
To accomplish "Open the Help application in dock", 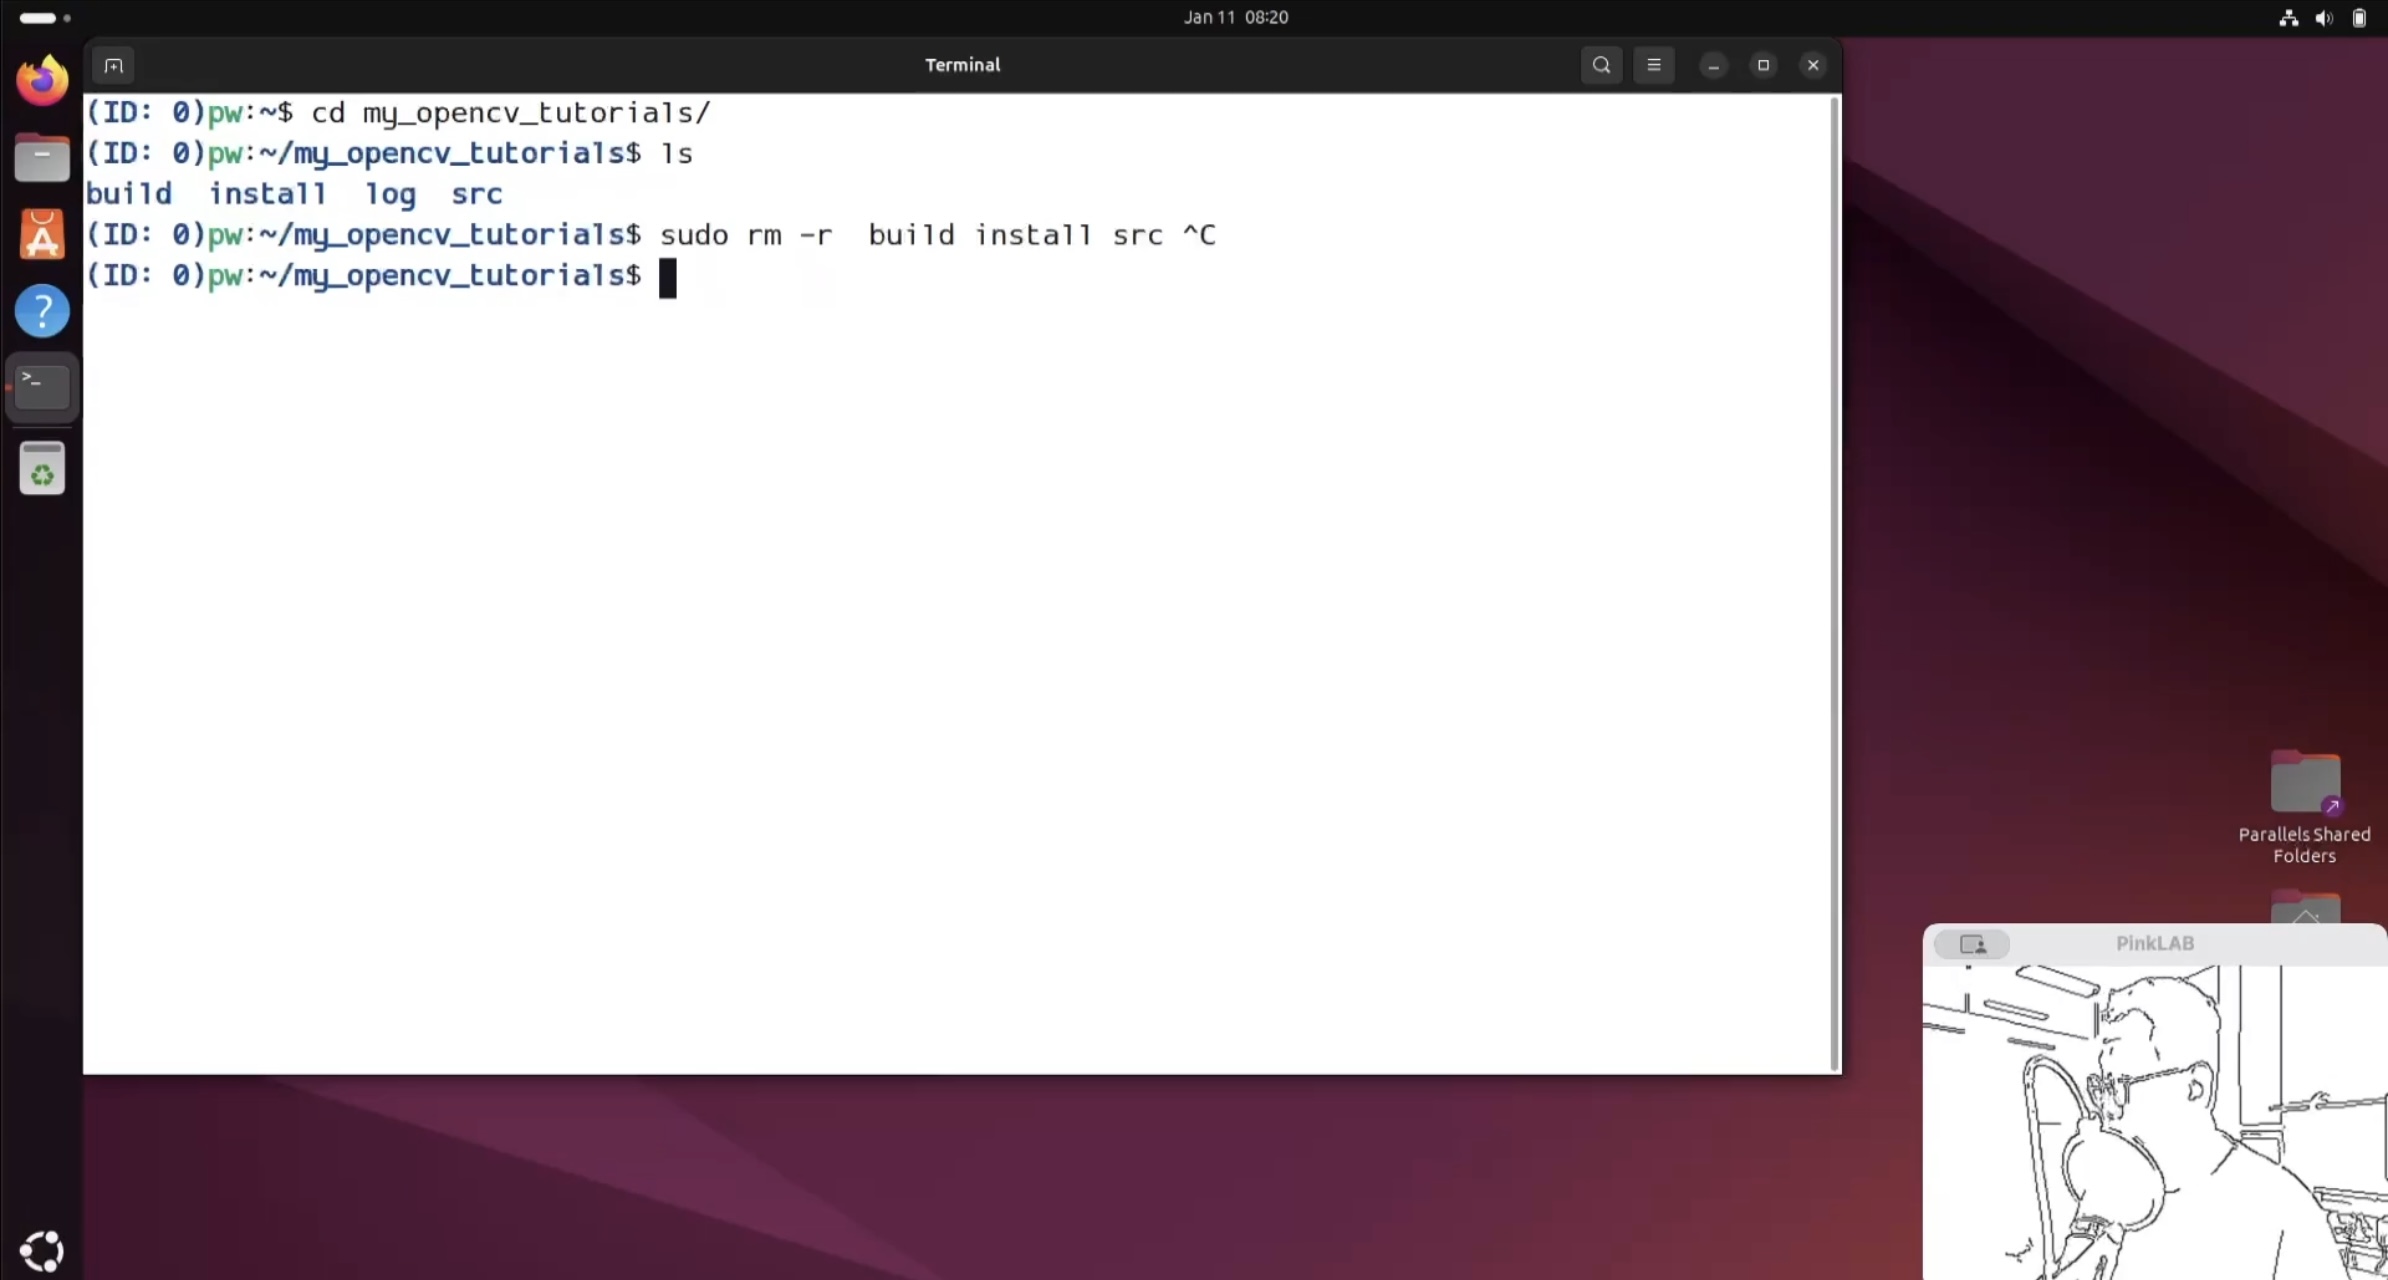I will 42,311.
